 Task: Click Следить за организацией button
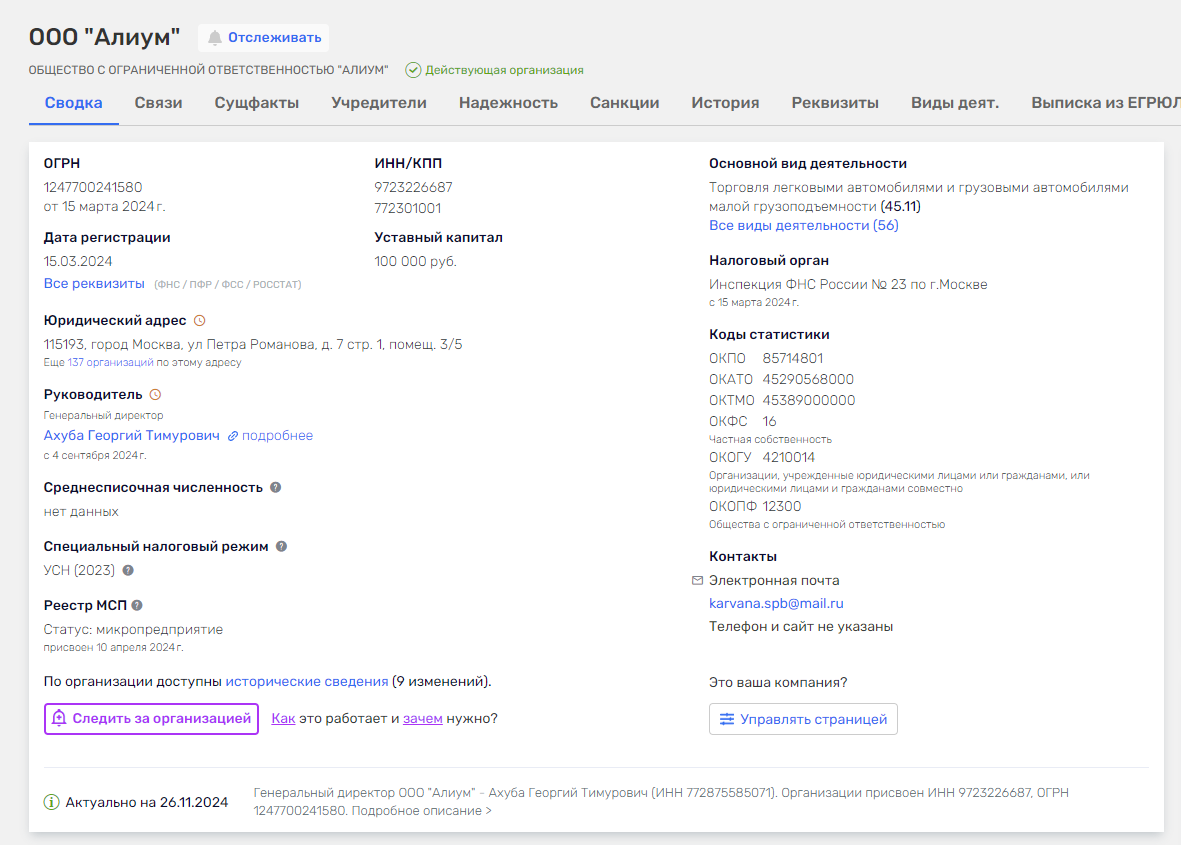pyautogui.click(x=151, y=718)
